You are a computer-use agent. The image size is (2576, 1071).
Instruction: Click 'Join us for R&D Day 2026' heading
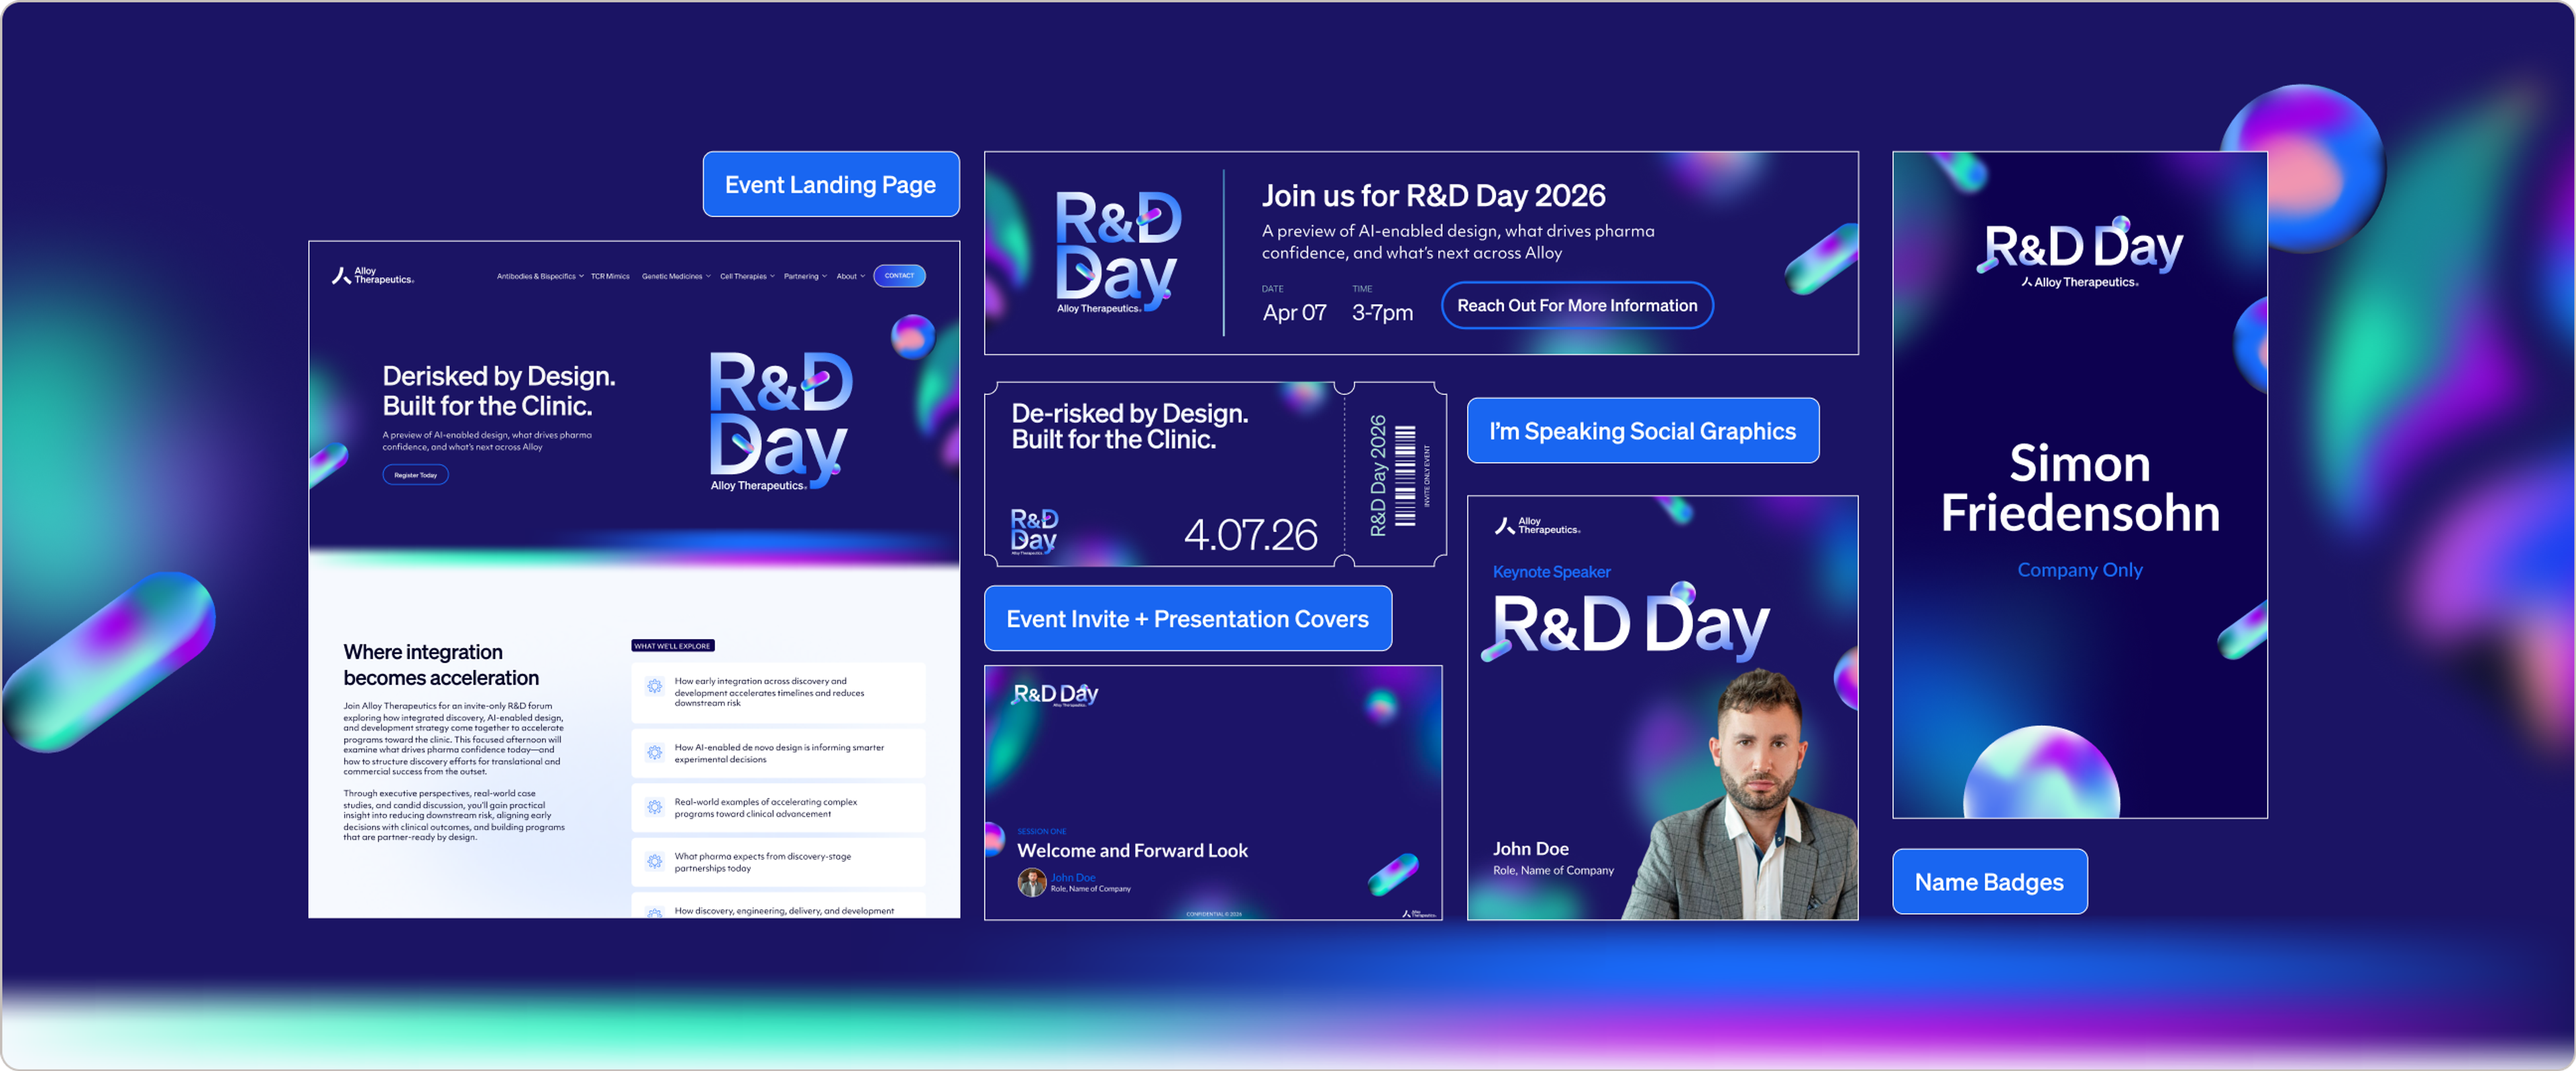(x=1433, y=196)
